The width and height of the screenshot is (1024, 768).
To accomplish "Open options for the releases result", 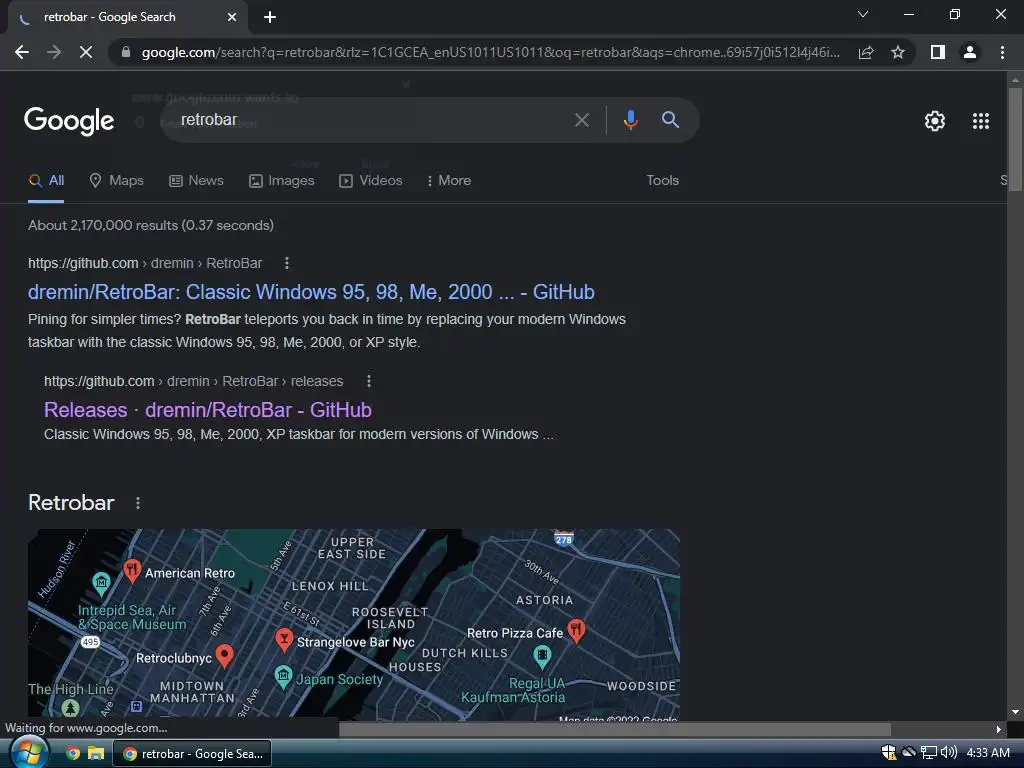I will (369, 381).
